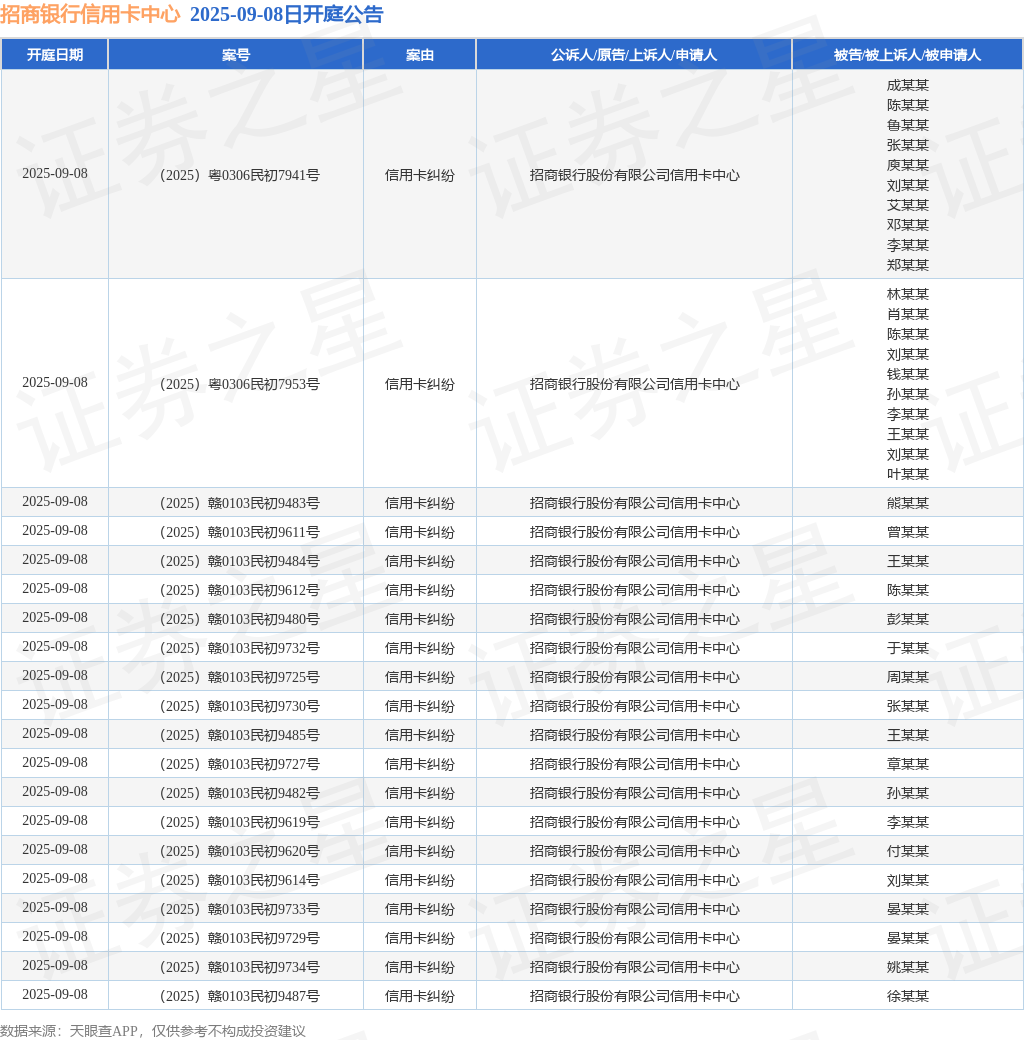Click plaintiff cell in the 粤0306民初7953号 row

point(634,384)
